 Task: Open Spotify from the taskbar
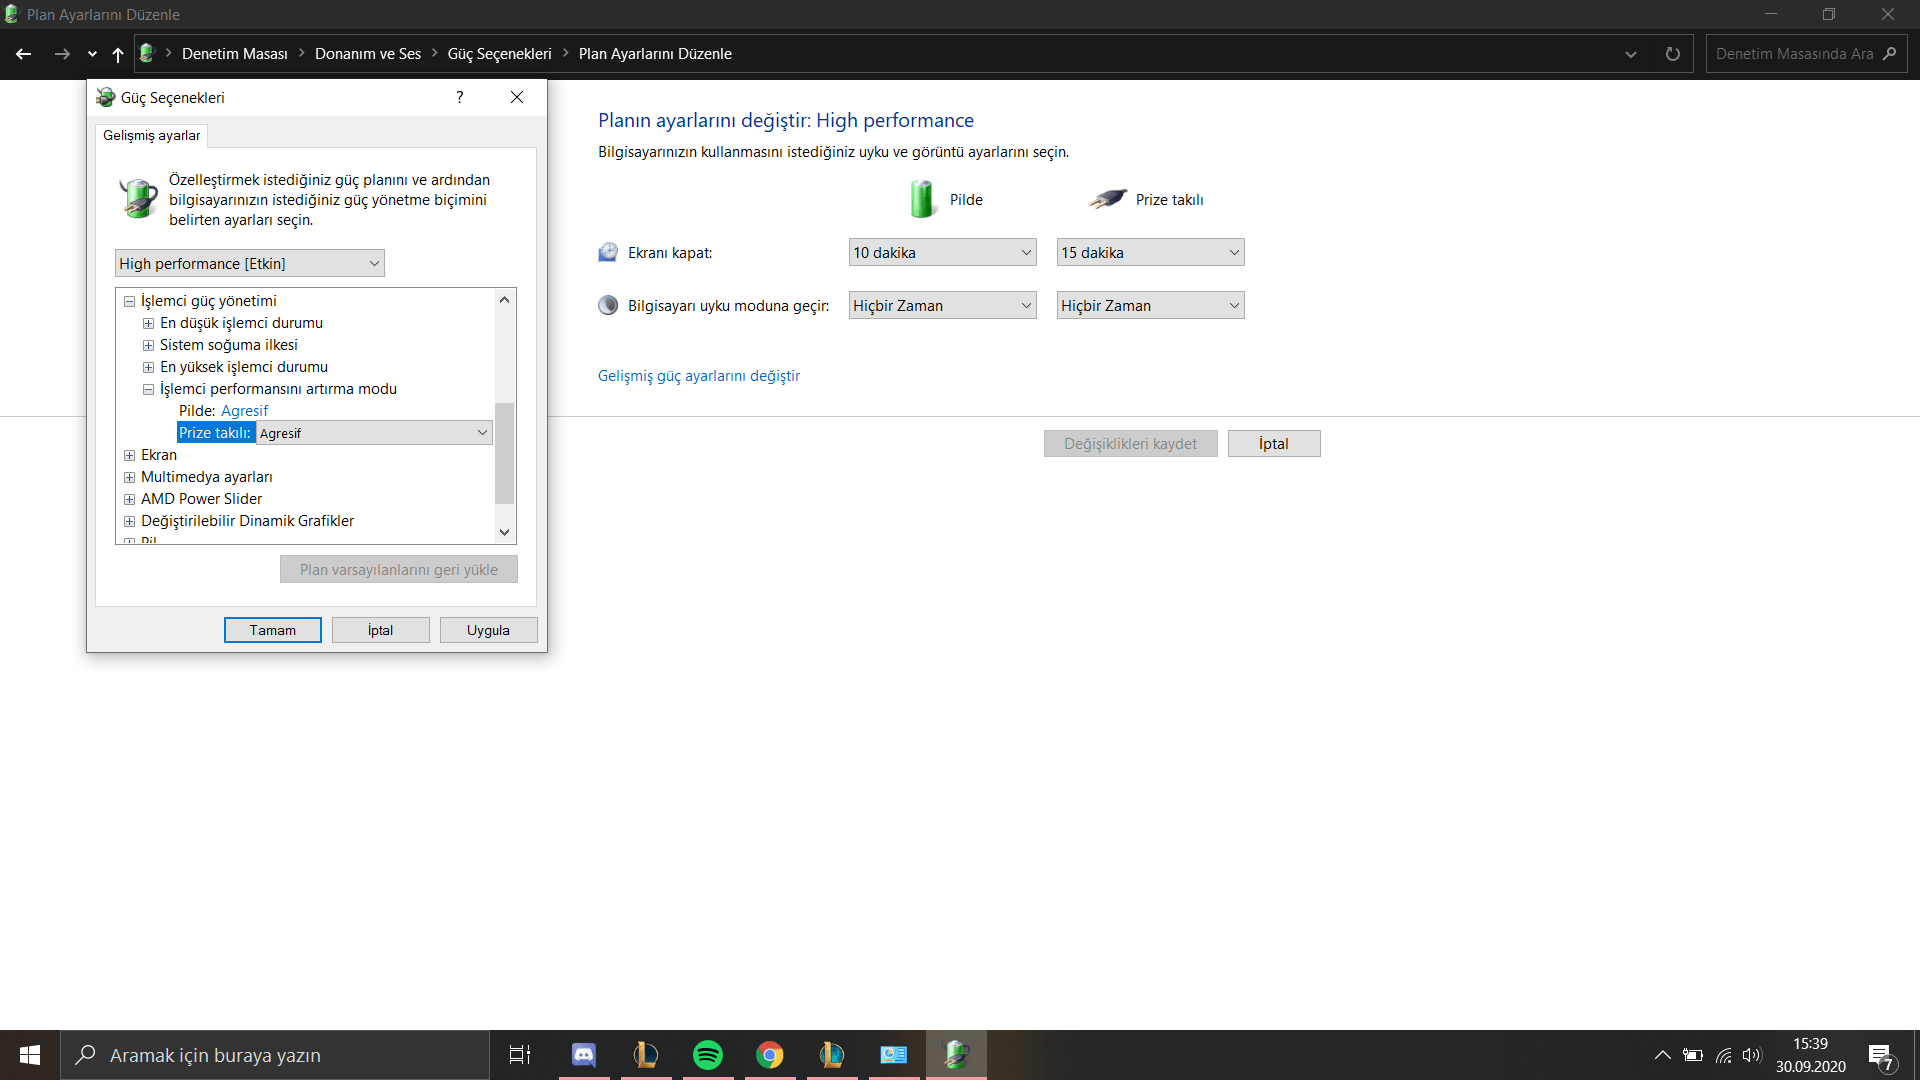coord(708,1055)
